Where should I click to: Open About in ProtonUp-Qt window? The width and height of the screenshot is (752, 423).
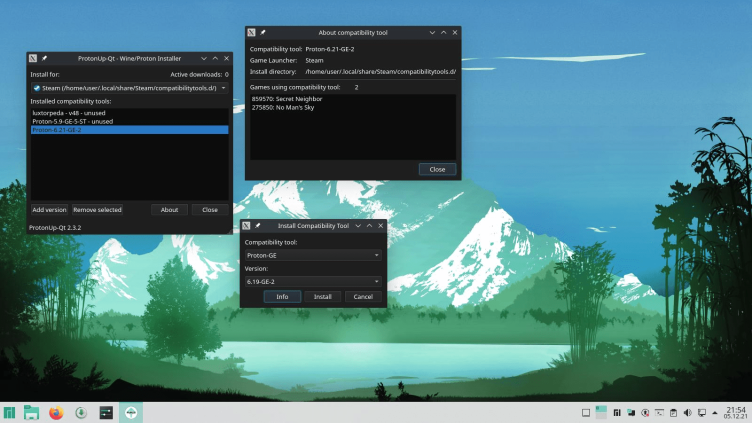169,210
